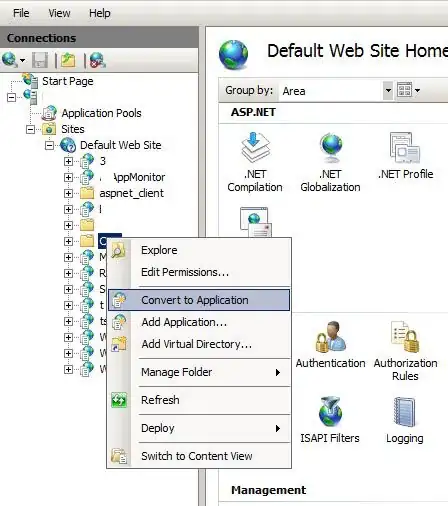Select Start Page in the tree

[x=68, y=81]
